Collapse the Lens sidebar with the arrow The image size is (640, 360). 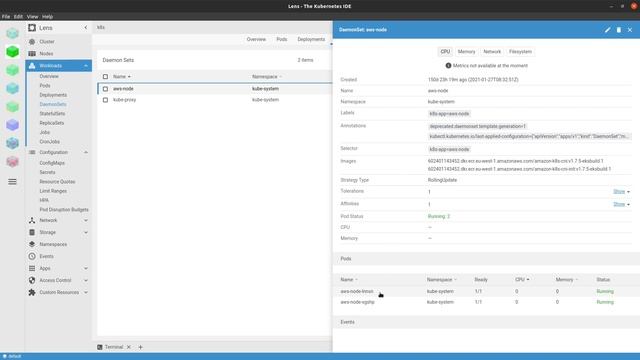tap(86, 28)
